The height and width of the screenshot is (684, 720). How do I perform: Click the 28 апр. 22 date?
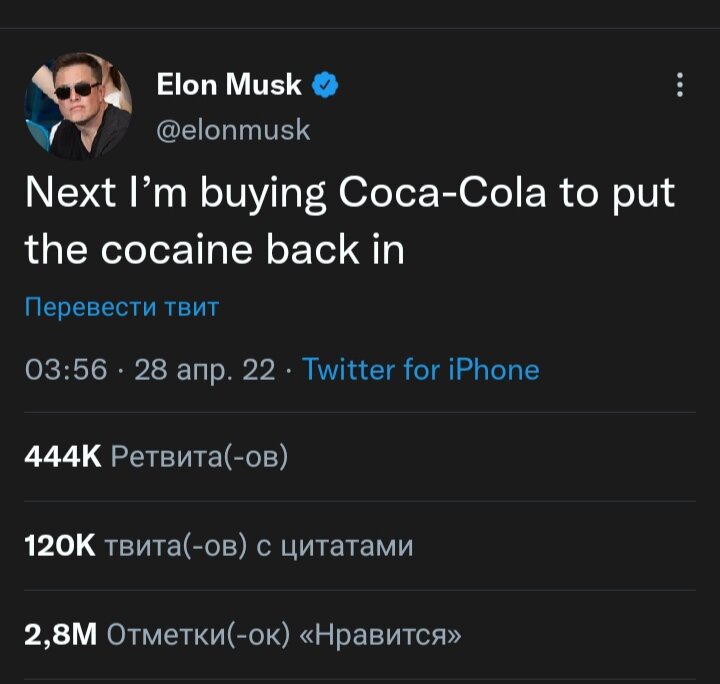pyautogui.click(x=204, y=370)
